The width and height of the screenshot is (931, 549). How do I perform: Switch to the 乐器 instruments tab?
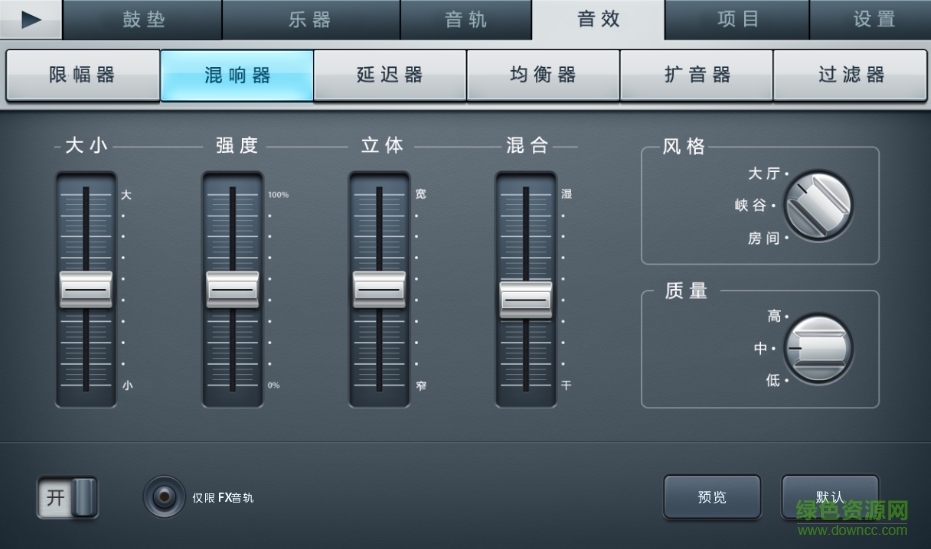tap(310, 20)
